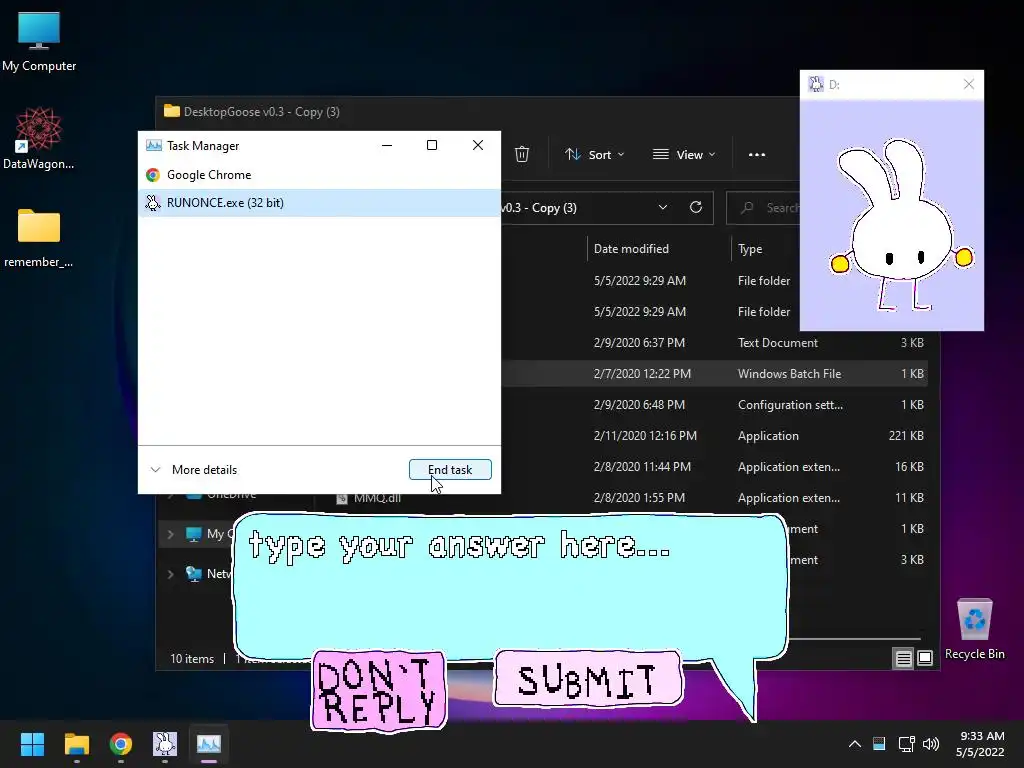Open Google Chrome from the taskbar

click(121, 744)
